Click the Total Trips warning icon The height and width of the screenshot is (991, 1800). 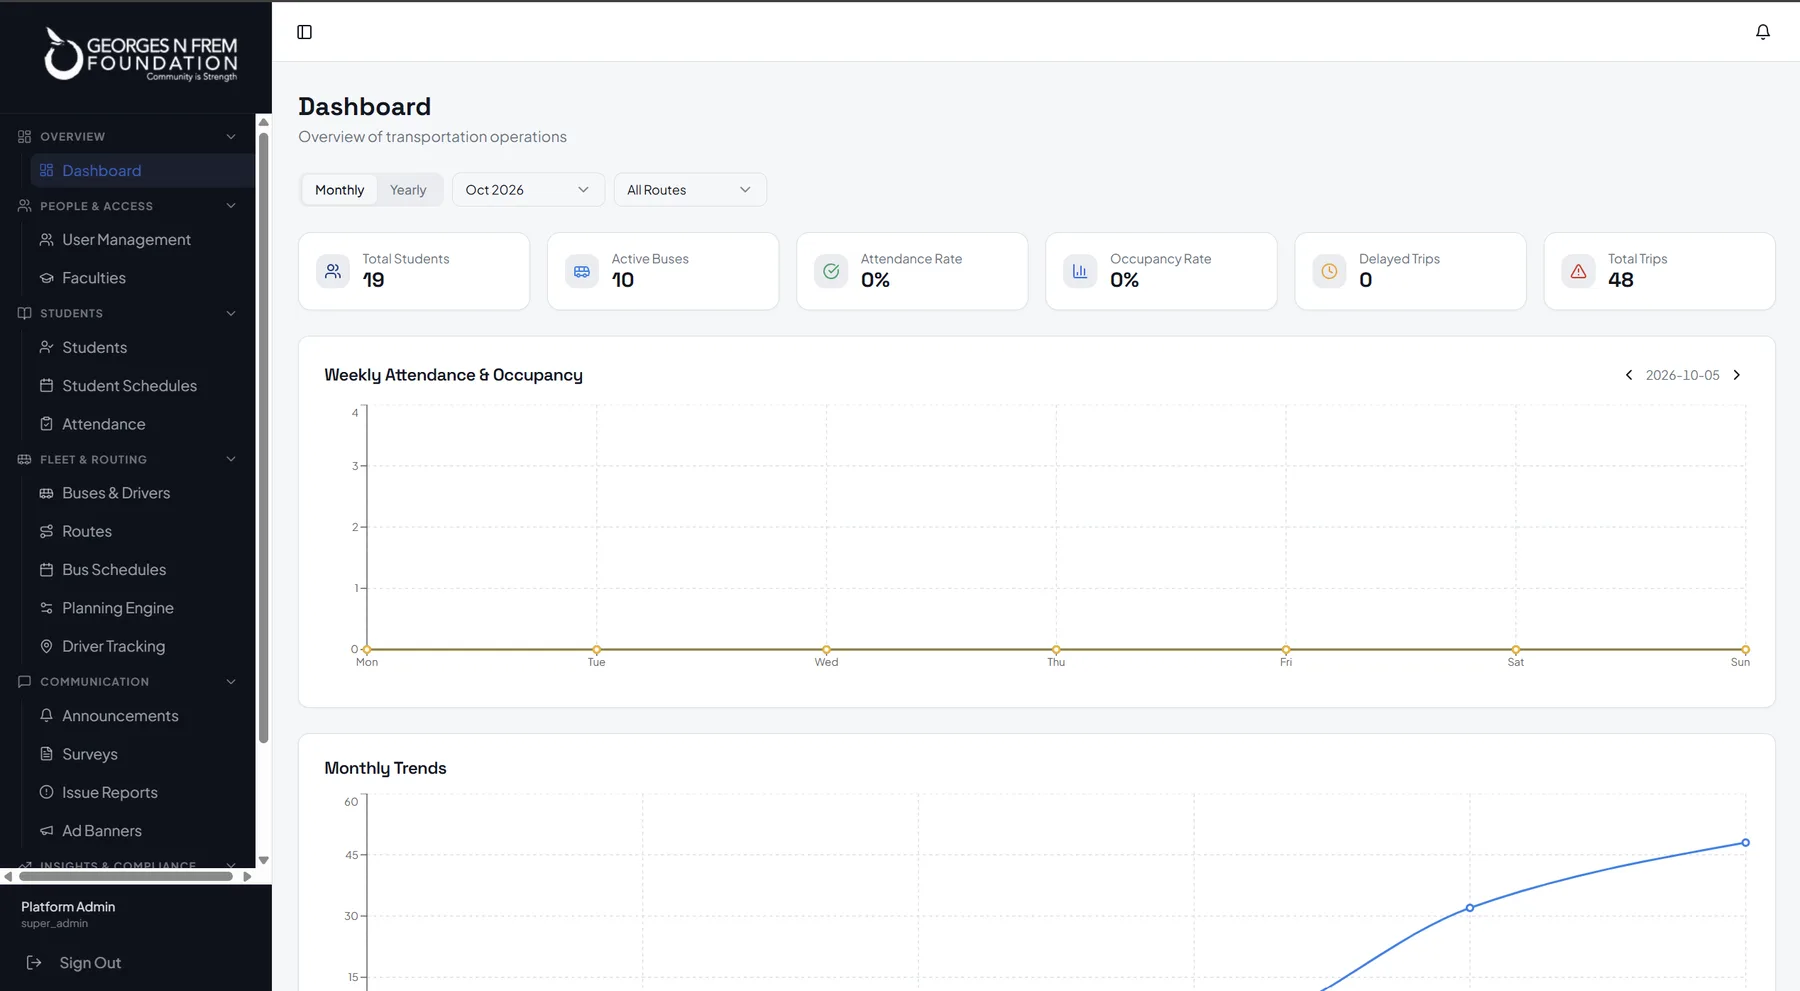coord(1578,271)
